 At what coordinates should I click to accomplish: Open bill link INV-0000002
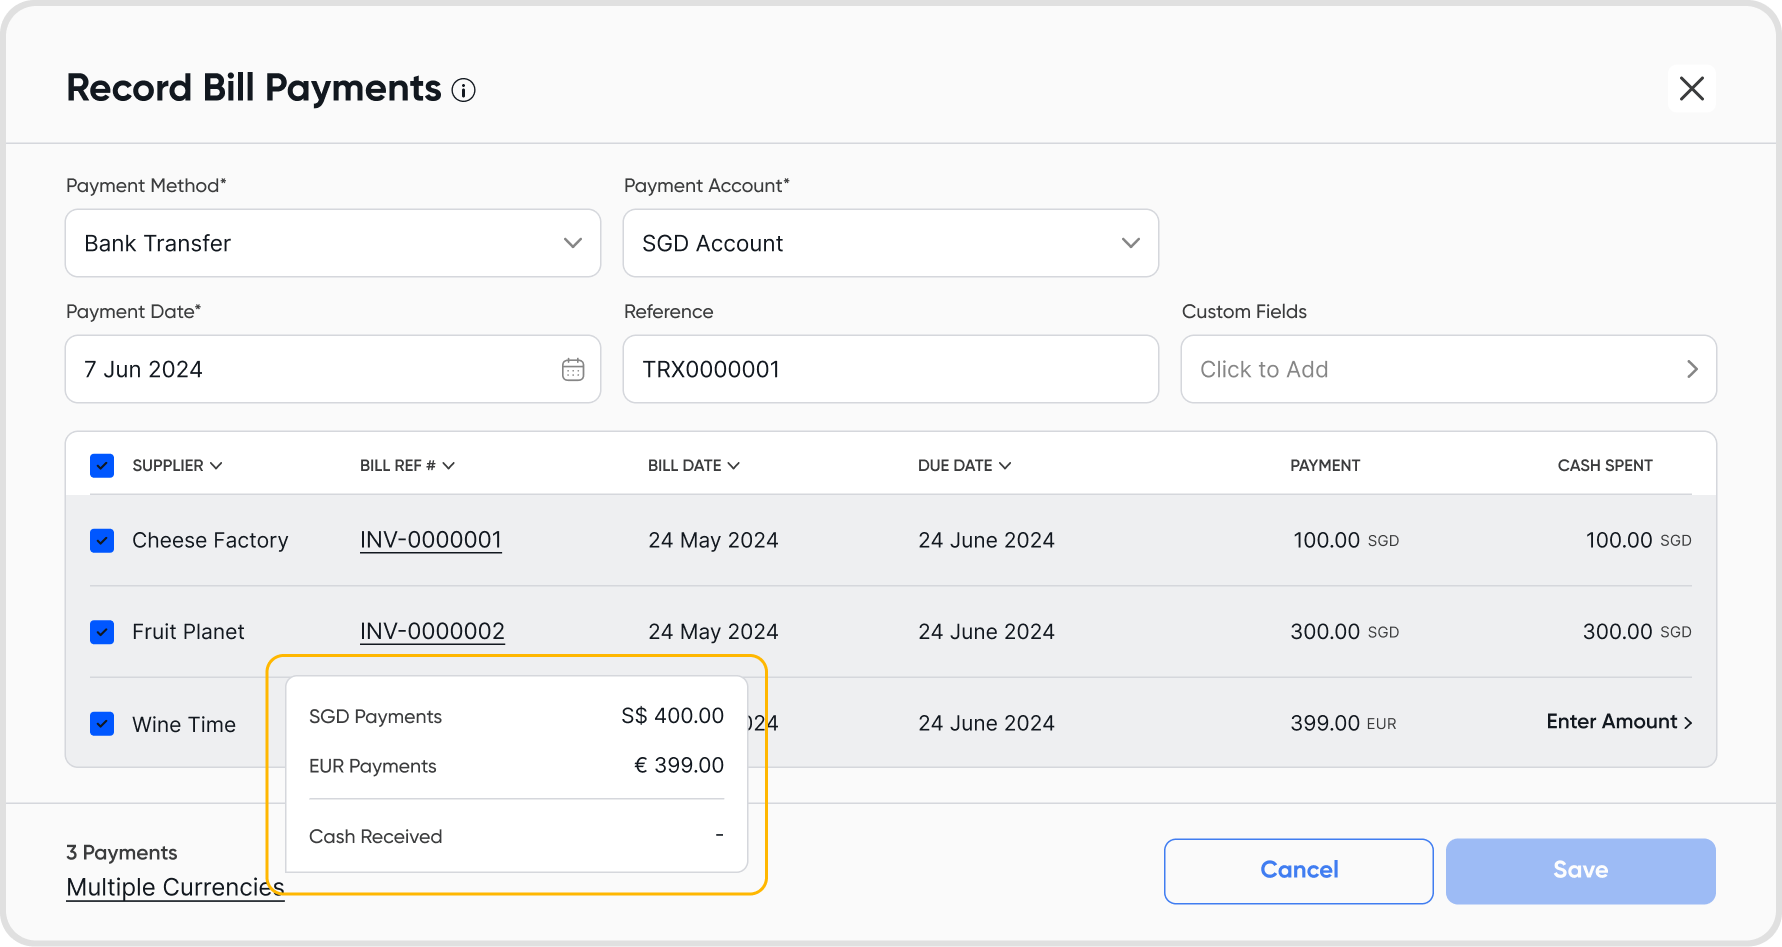click(432, 632)
